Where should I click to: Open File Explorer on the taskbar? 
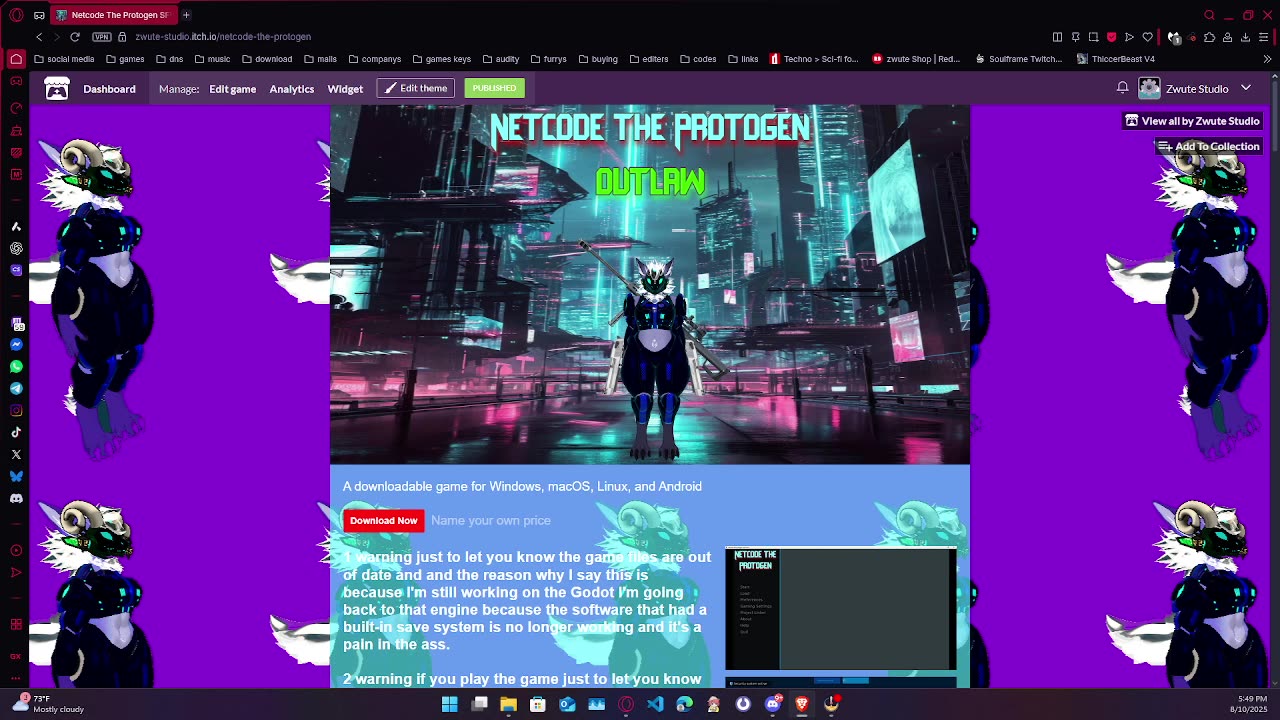[x=508, y=704]
